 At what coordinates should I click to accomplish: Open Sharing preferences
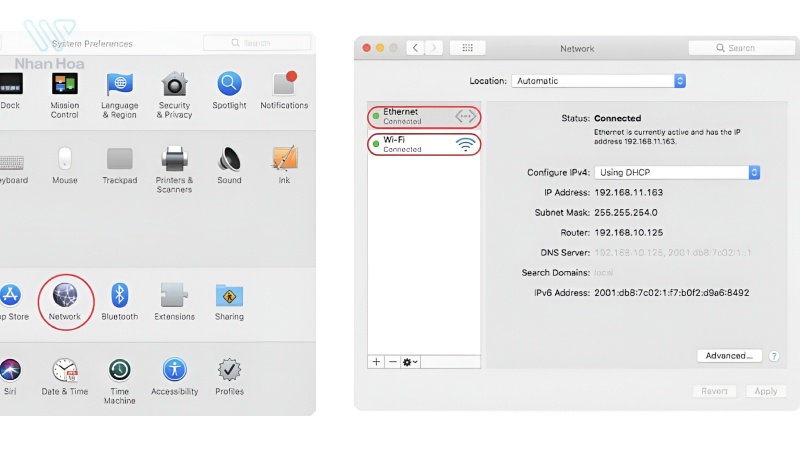click(229, 302)
